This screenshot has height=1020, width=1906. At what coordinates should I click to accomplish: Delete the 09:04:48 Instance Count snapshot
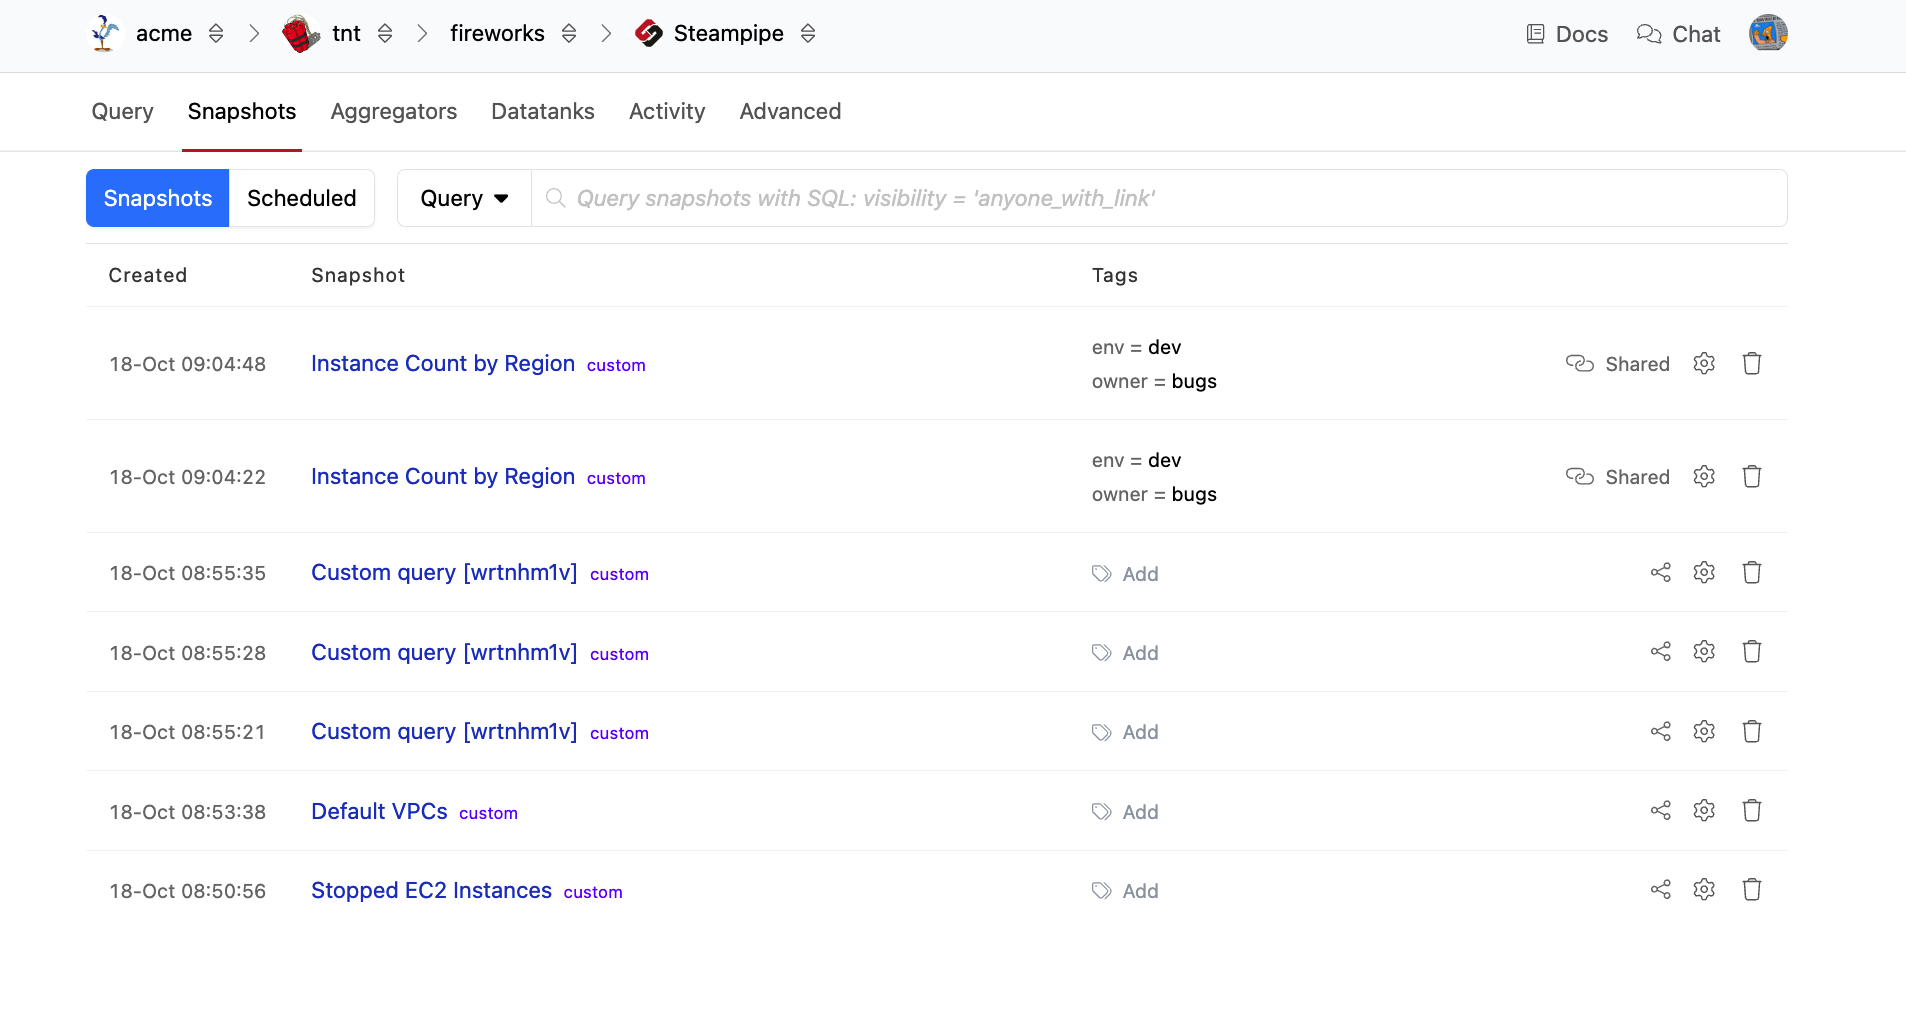tap(1751, 364)
